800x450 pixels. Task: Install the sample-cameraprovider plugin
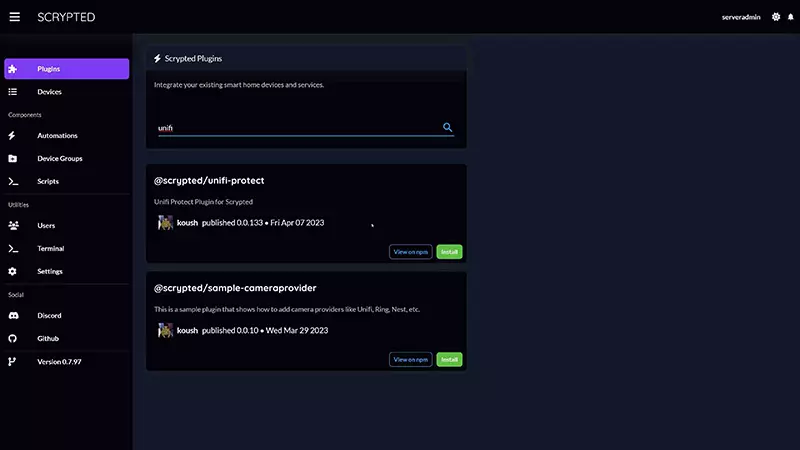click(449, 360)
